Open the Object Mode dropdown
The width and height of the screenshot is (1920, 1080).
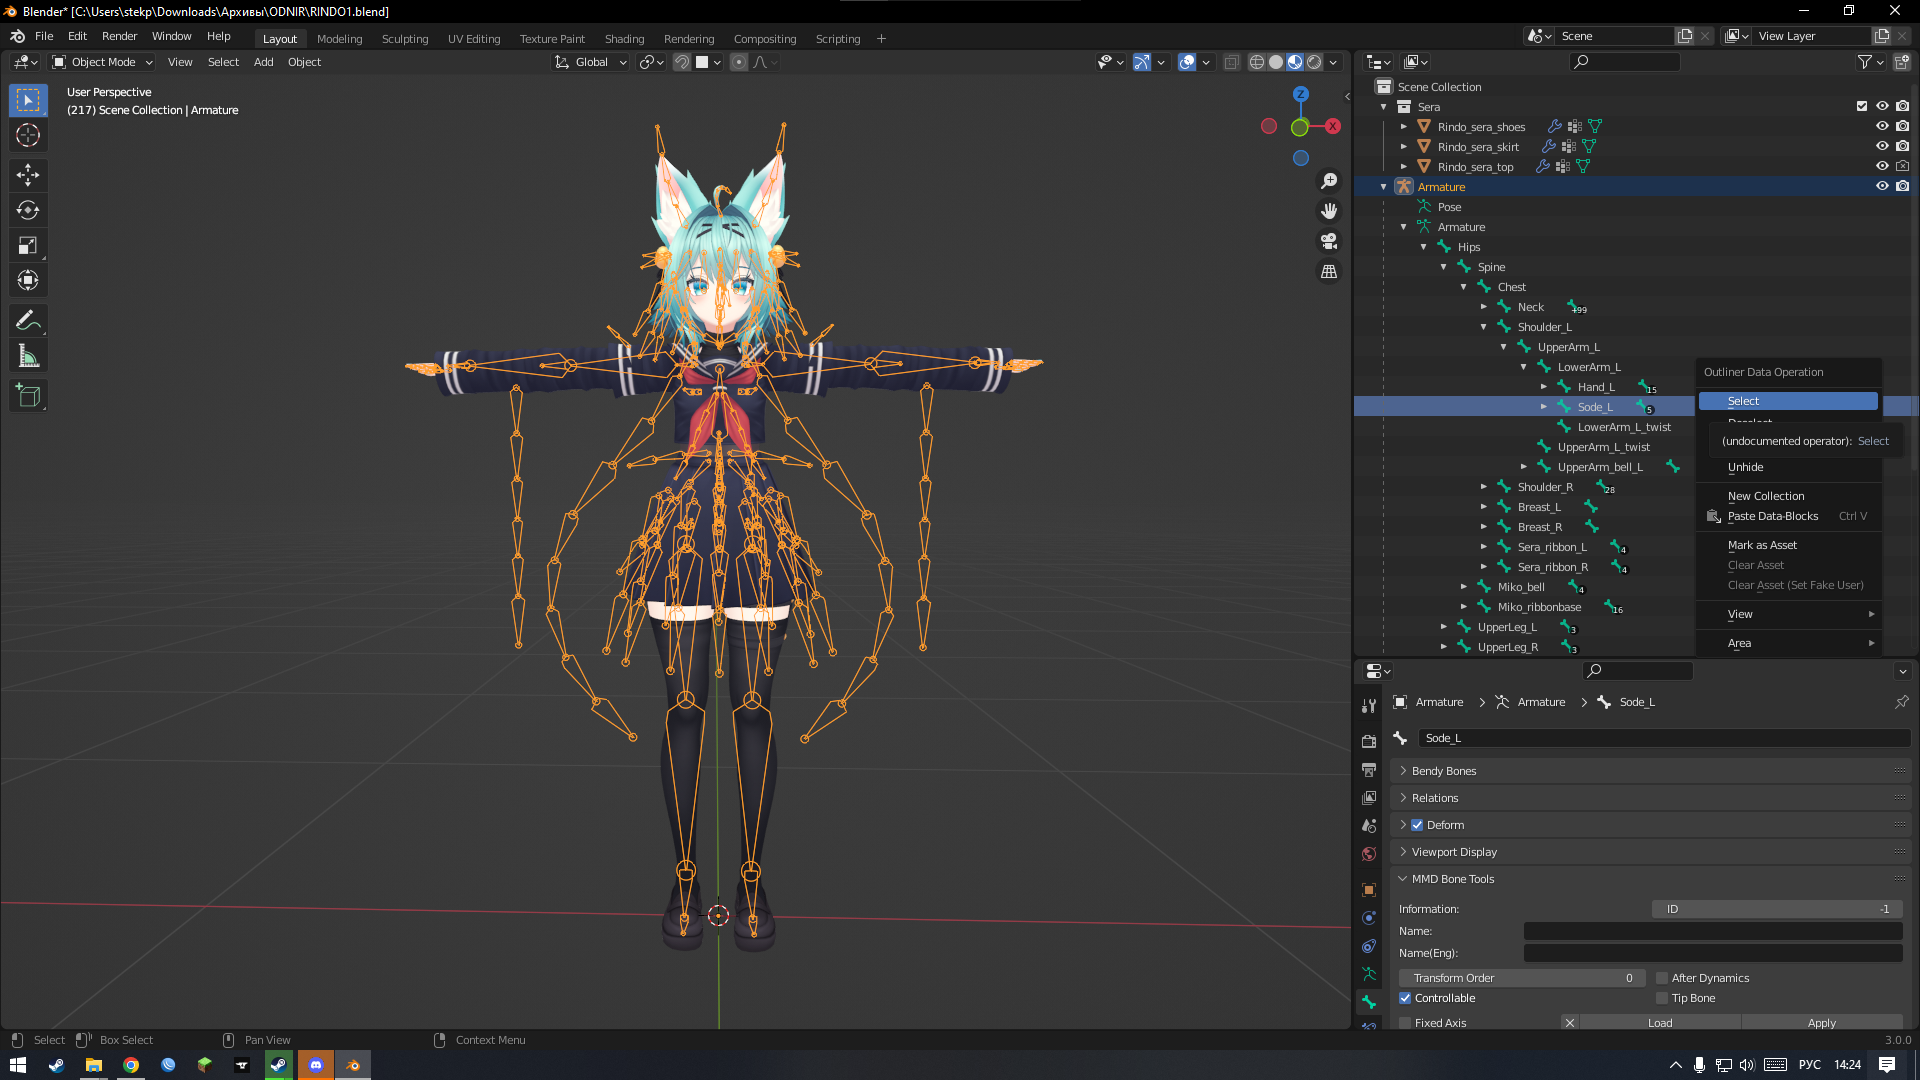click(x=103, y=62)
